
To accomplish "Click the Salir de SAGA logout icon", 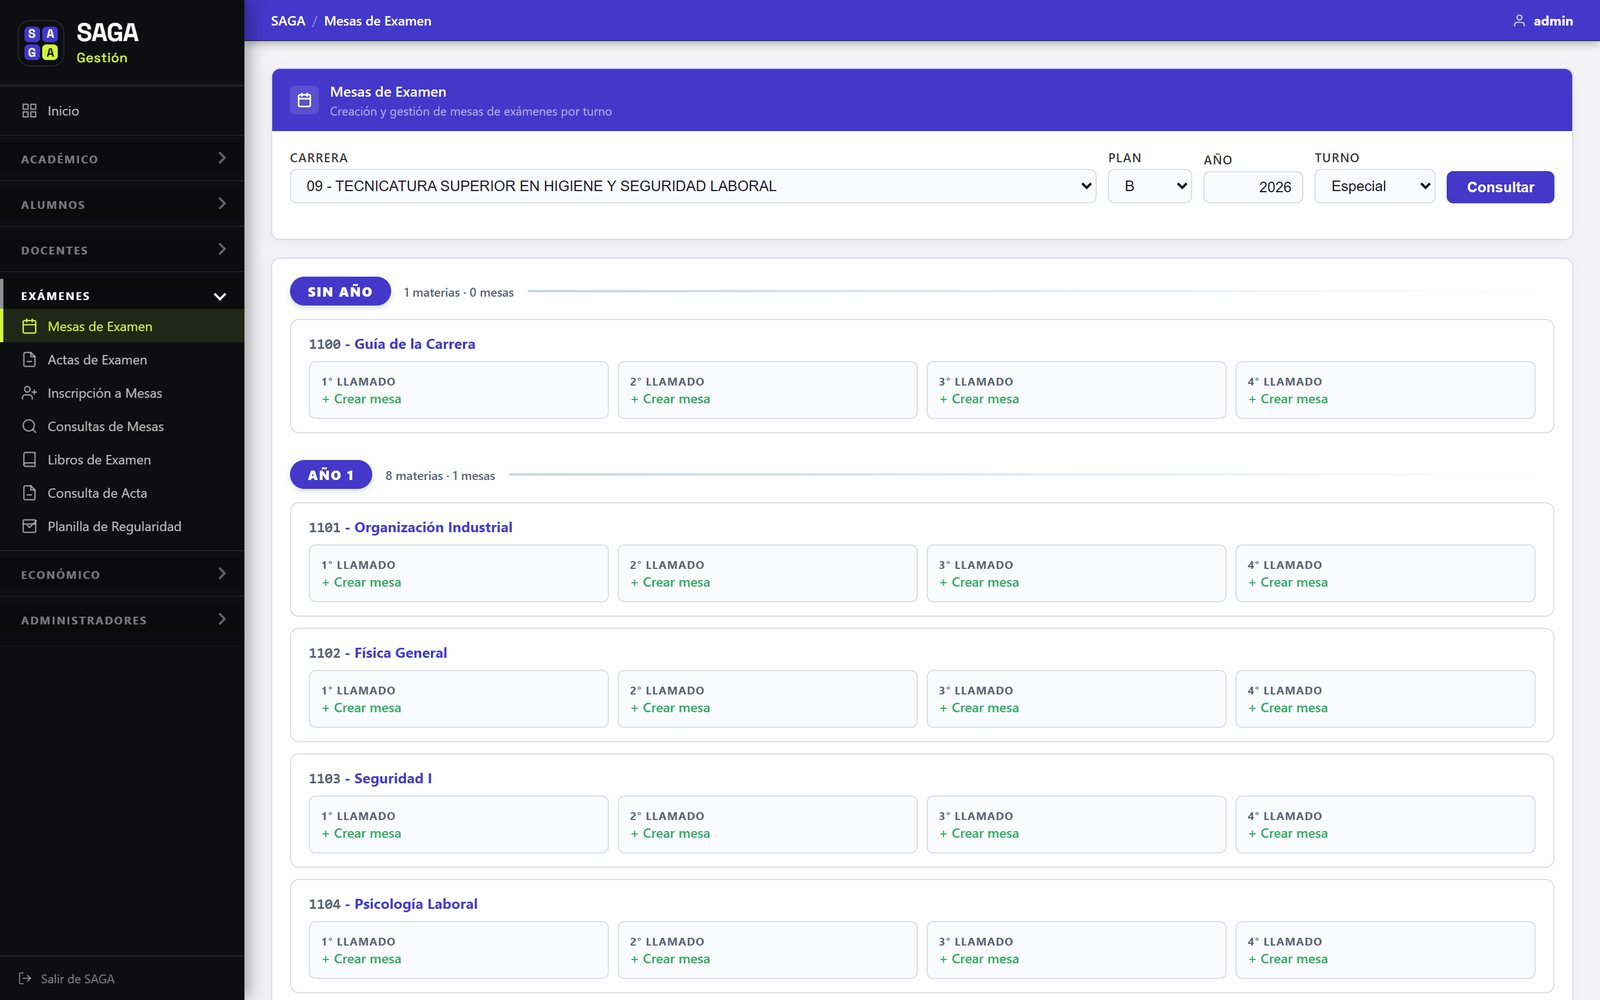I will [25, 979].
